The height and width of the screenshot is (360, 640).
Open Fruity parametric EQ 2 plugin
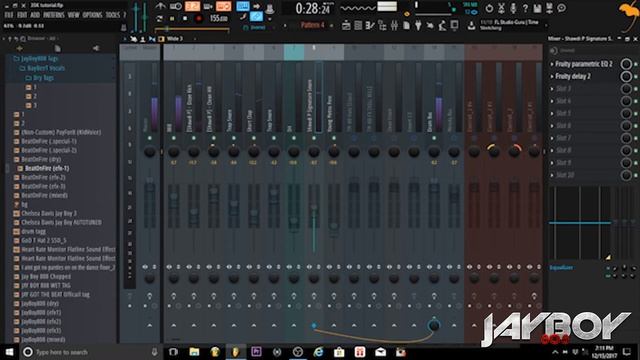point(584,64)
